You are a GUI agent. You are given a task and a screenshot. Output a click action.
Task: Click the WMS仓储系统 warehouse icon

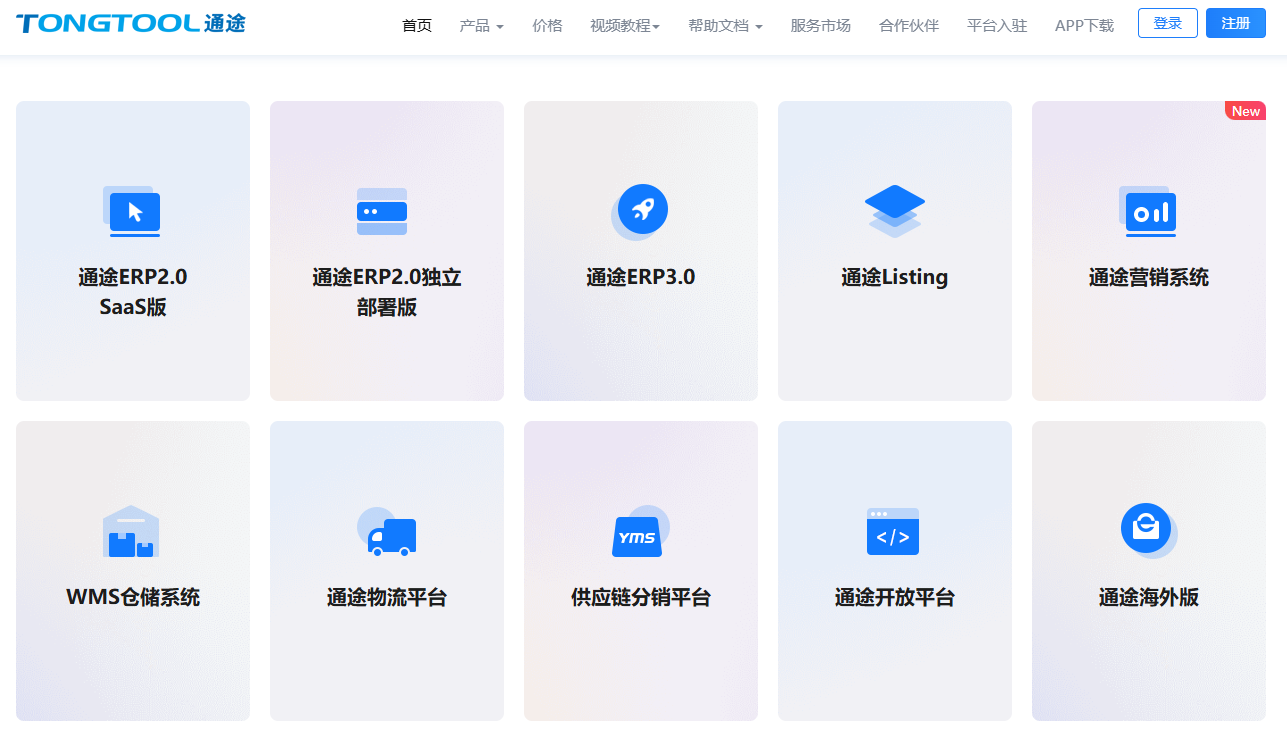click(132, 531)
